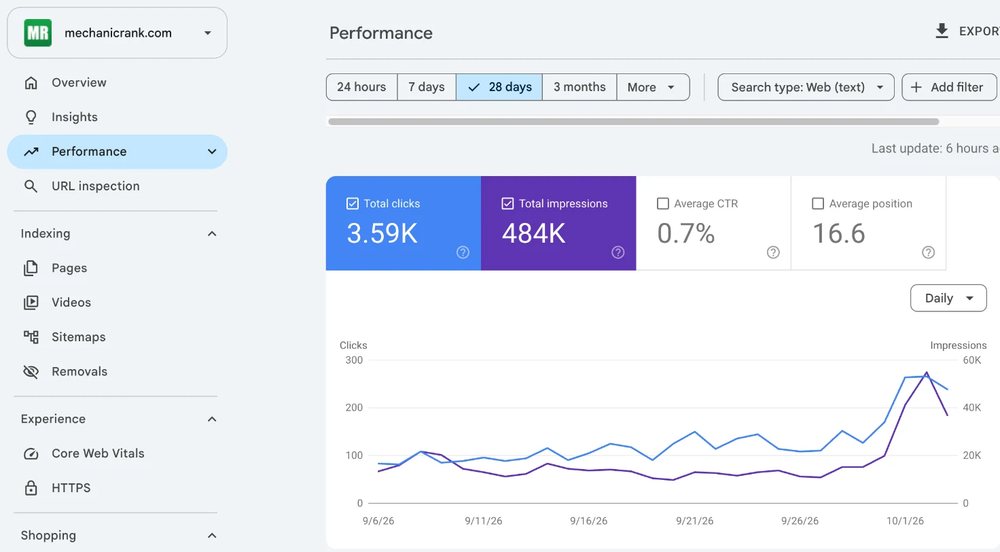Open the HTTPS report

tap(117, 488)
